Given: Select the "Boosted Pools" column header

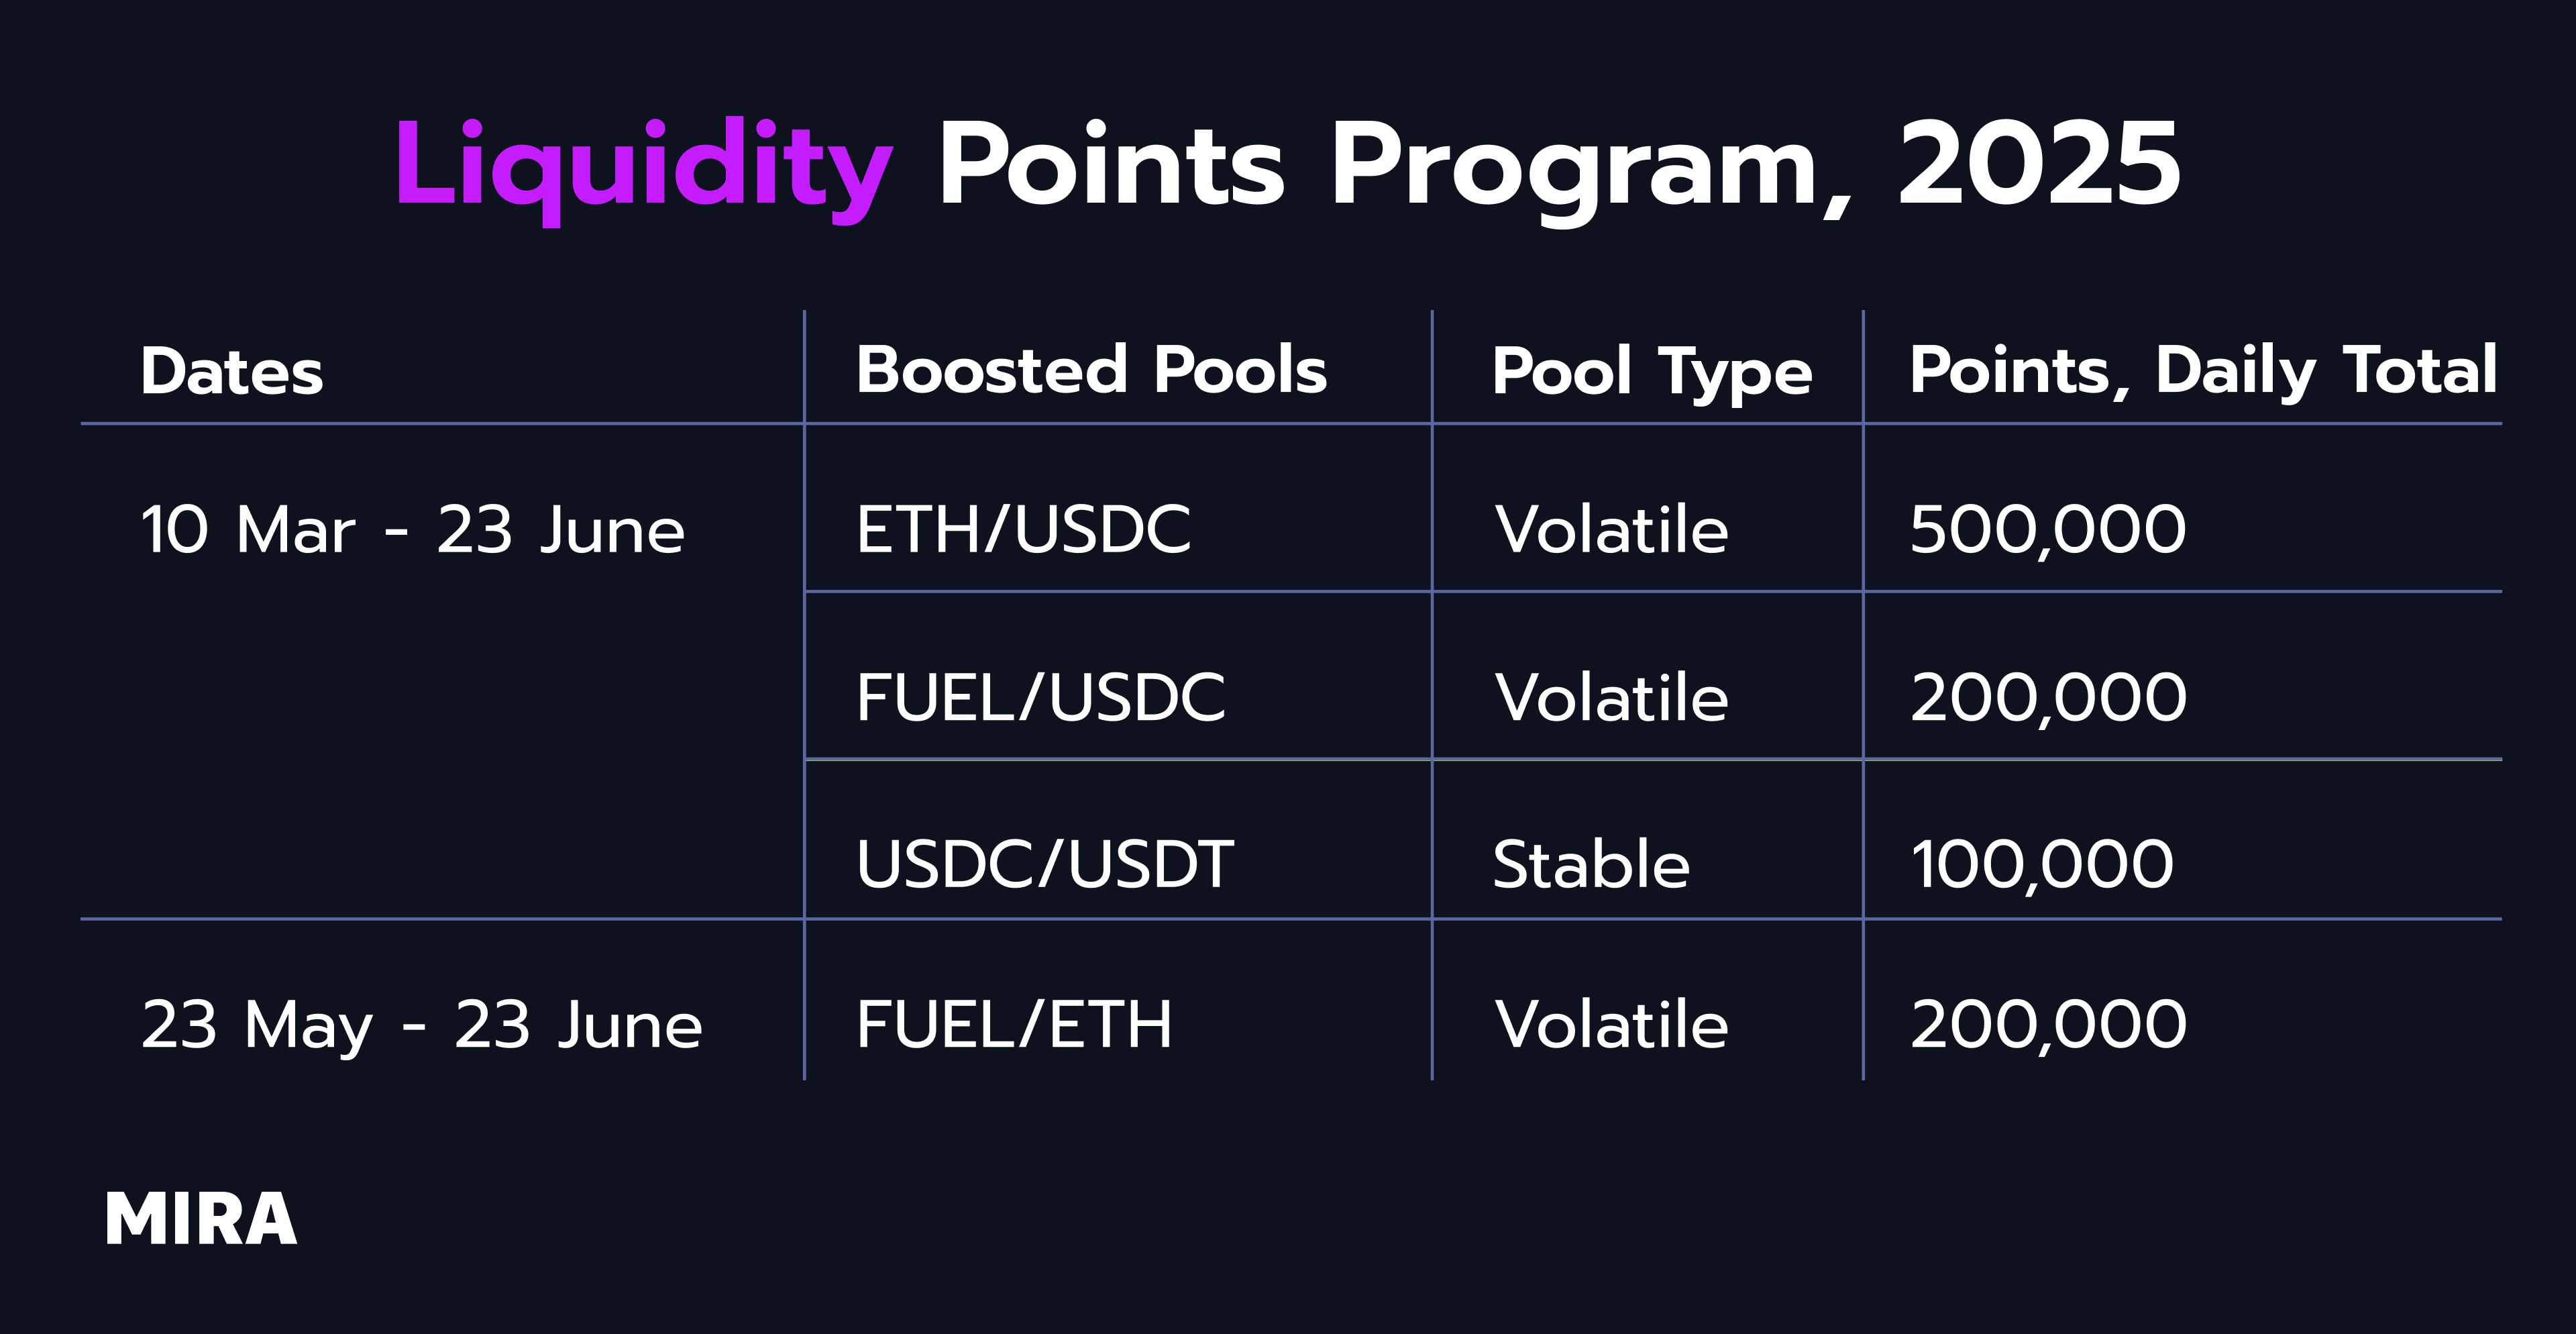Looking at the screenshot, I should pyautogui.click(x=1091, y=370).
